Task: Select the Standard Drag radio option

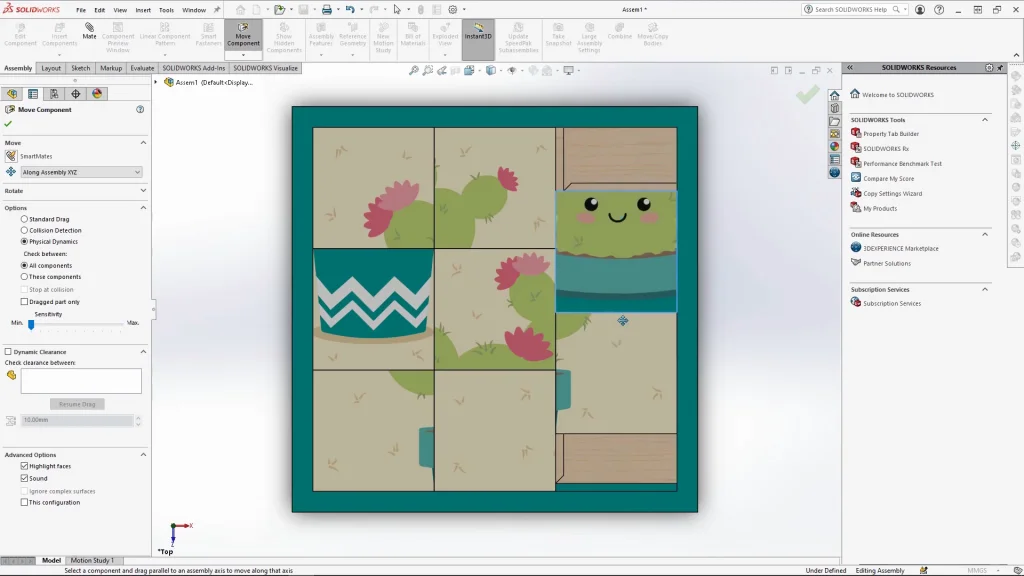Action: tap(24, 219)
